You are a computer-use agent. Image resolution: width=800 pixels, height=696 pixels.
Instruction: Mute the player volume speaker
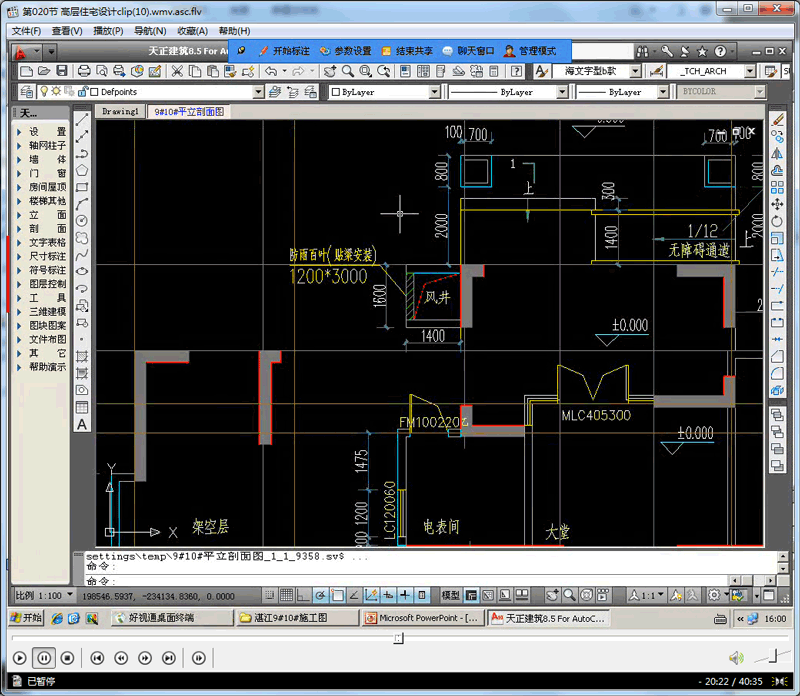click(736, 658)
